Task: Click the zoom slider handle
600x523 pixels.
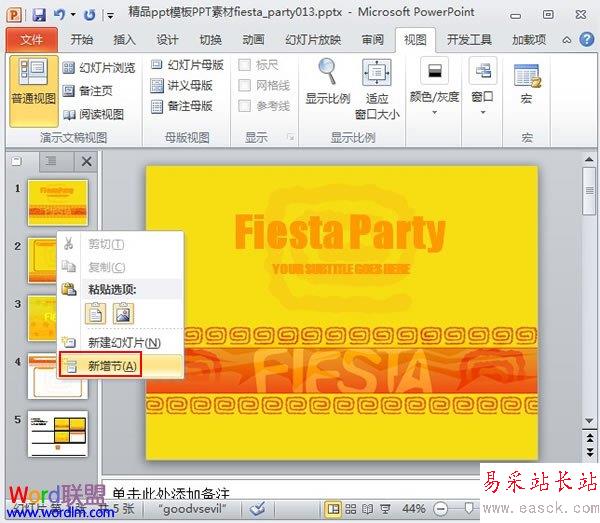Action: (x=469, y=508)
